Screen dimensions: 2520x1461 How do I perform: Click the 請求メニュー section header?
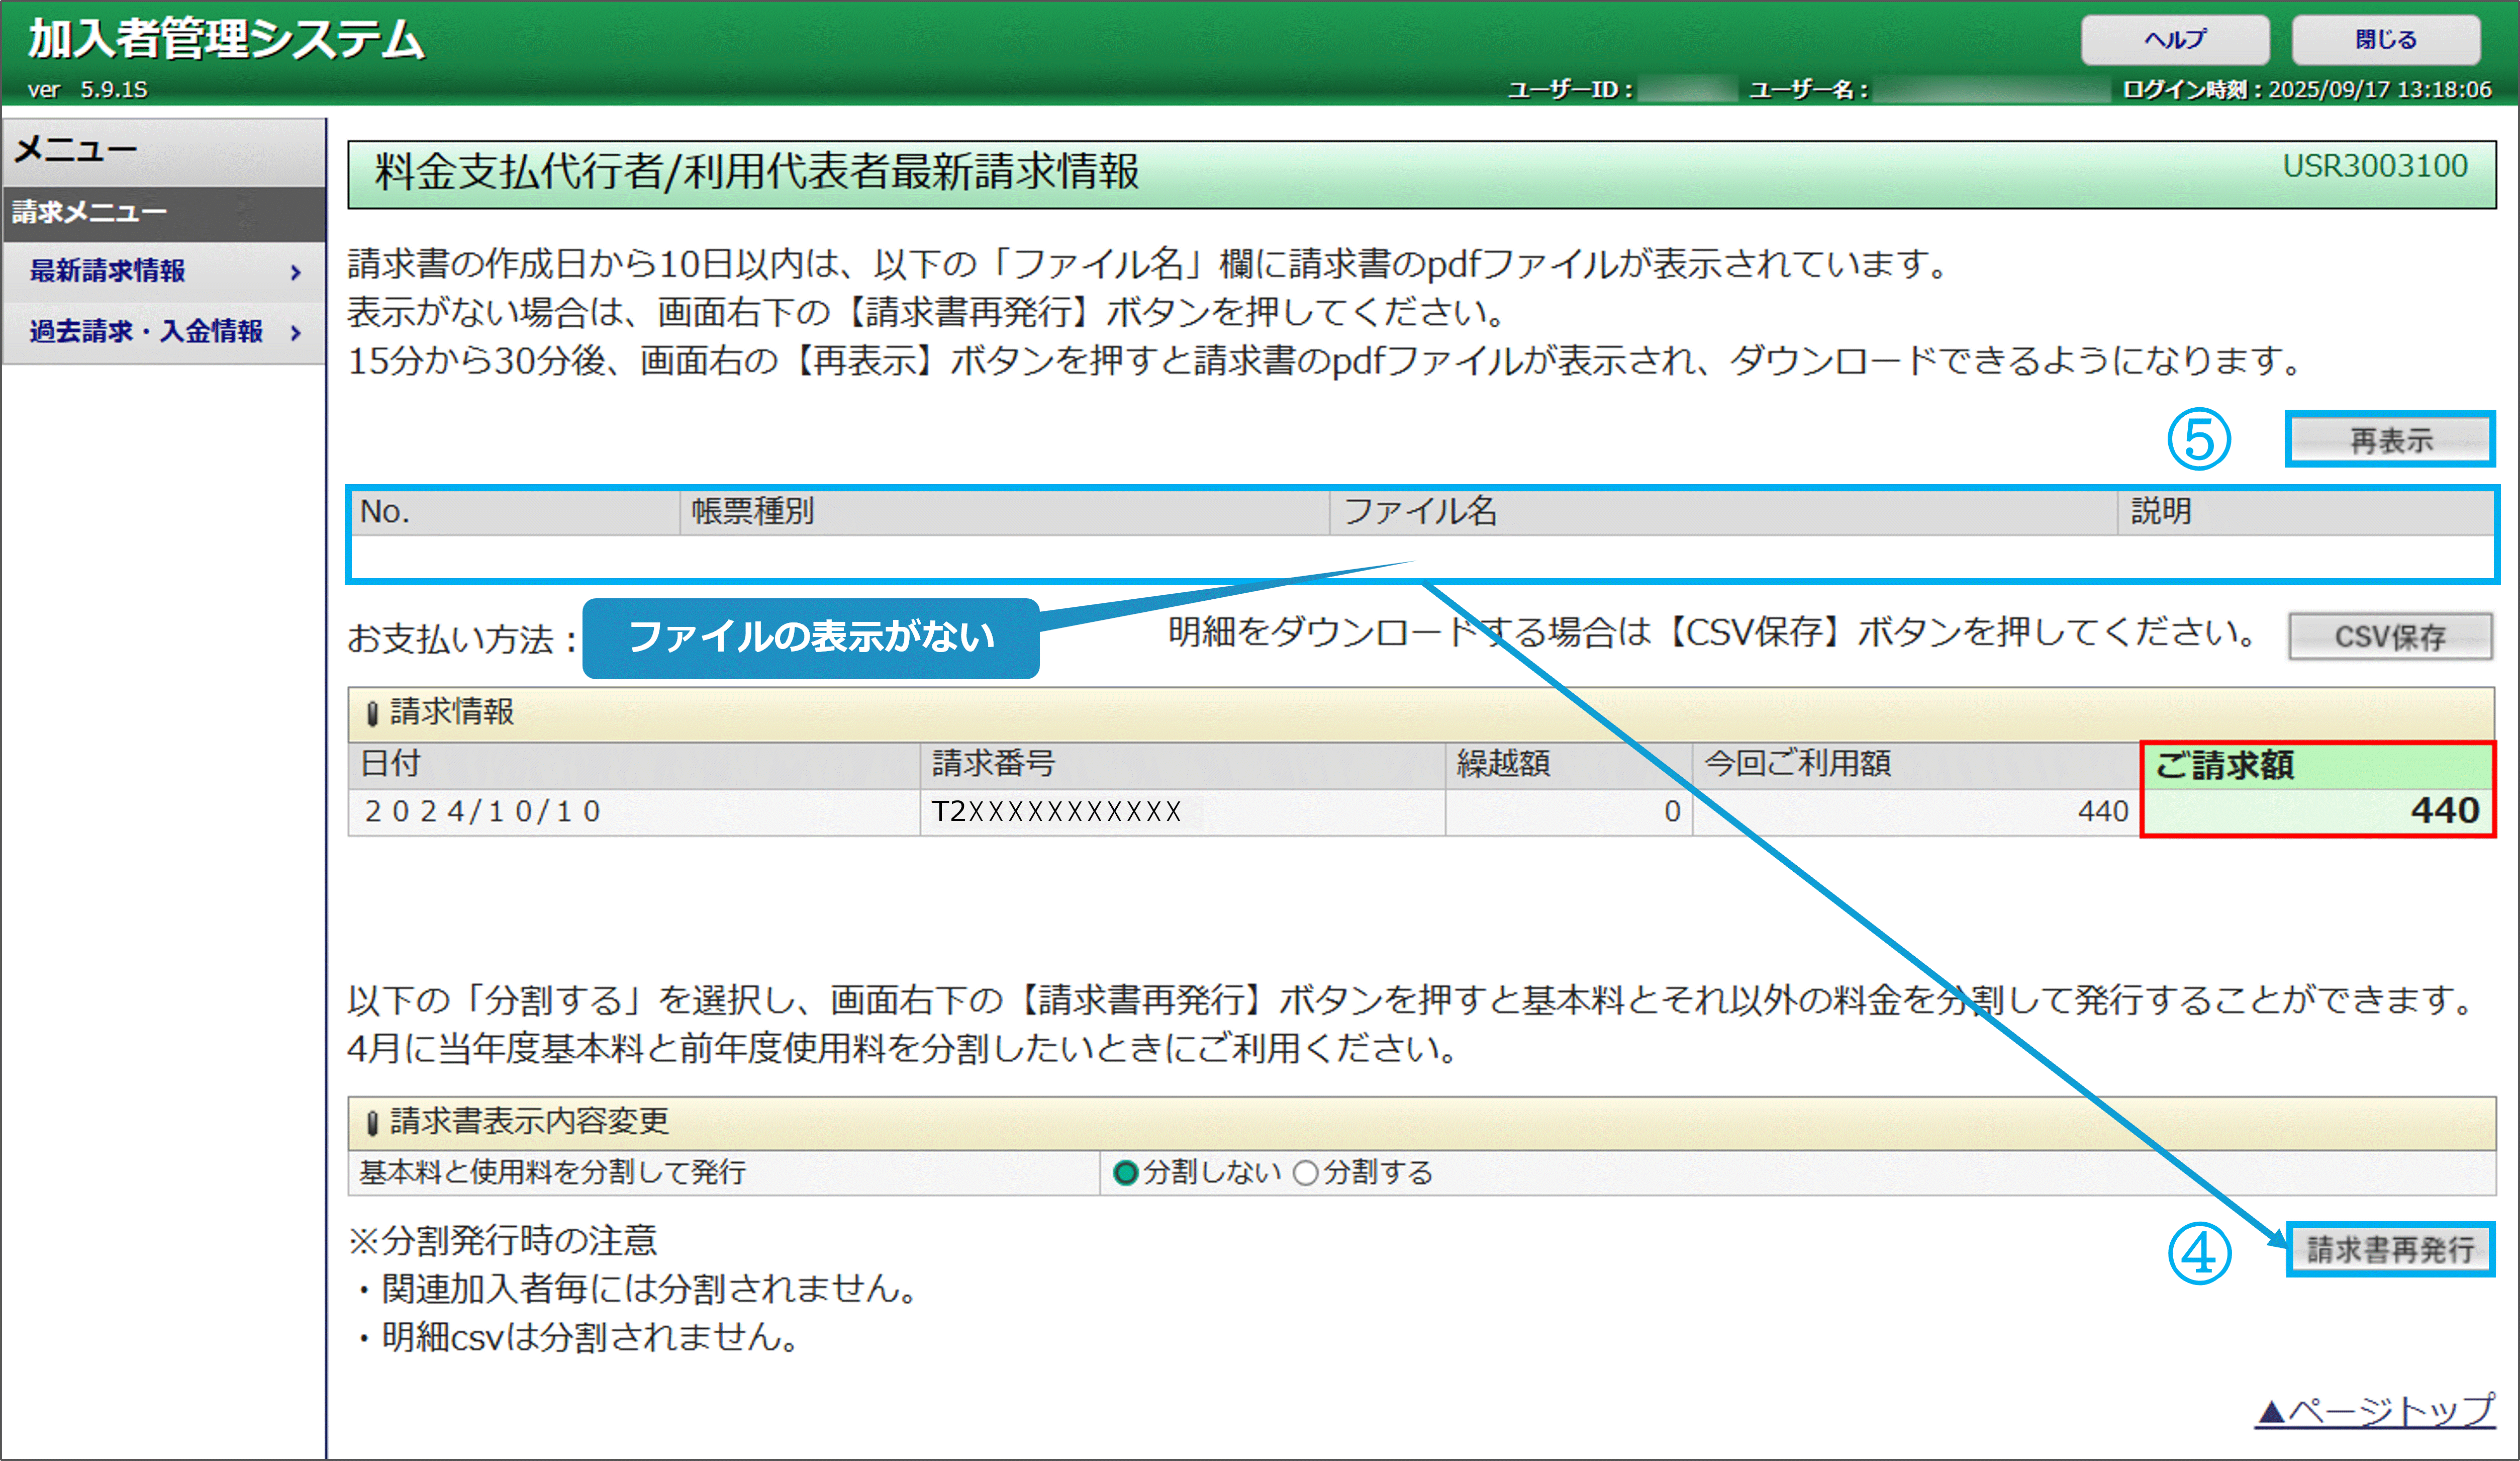coord(90,212)
